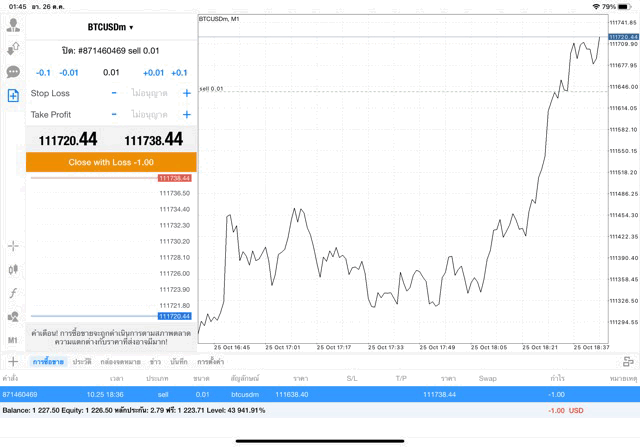Open the accounts profile icon
Screen dimensions: 640x447
pos(13,25)
